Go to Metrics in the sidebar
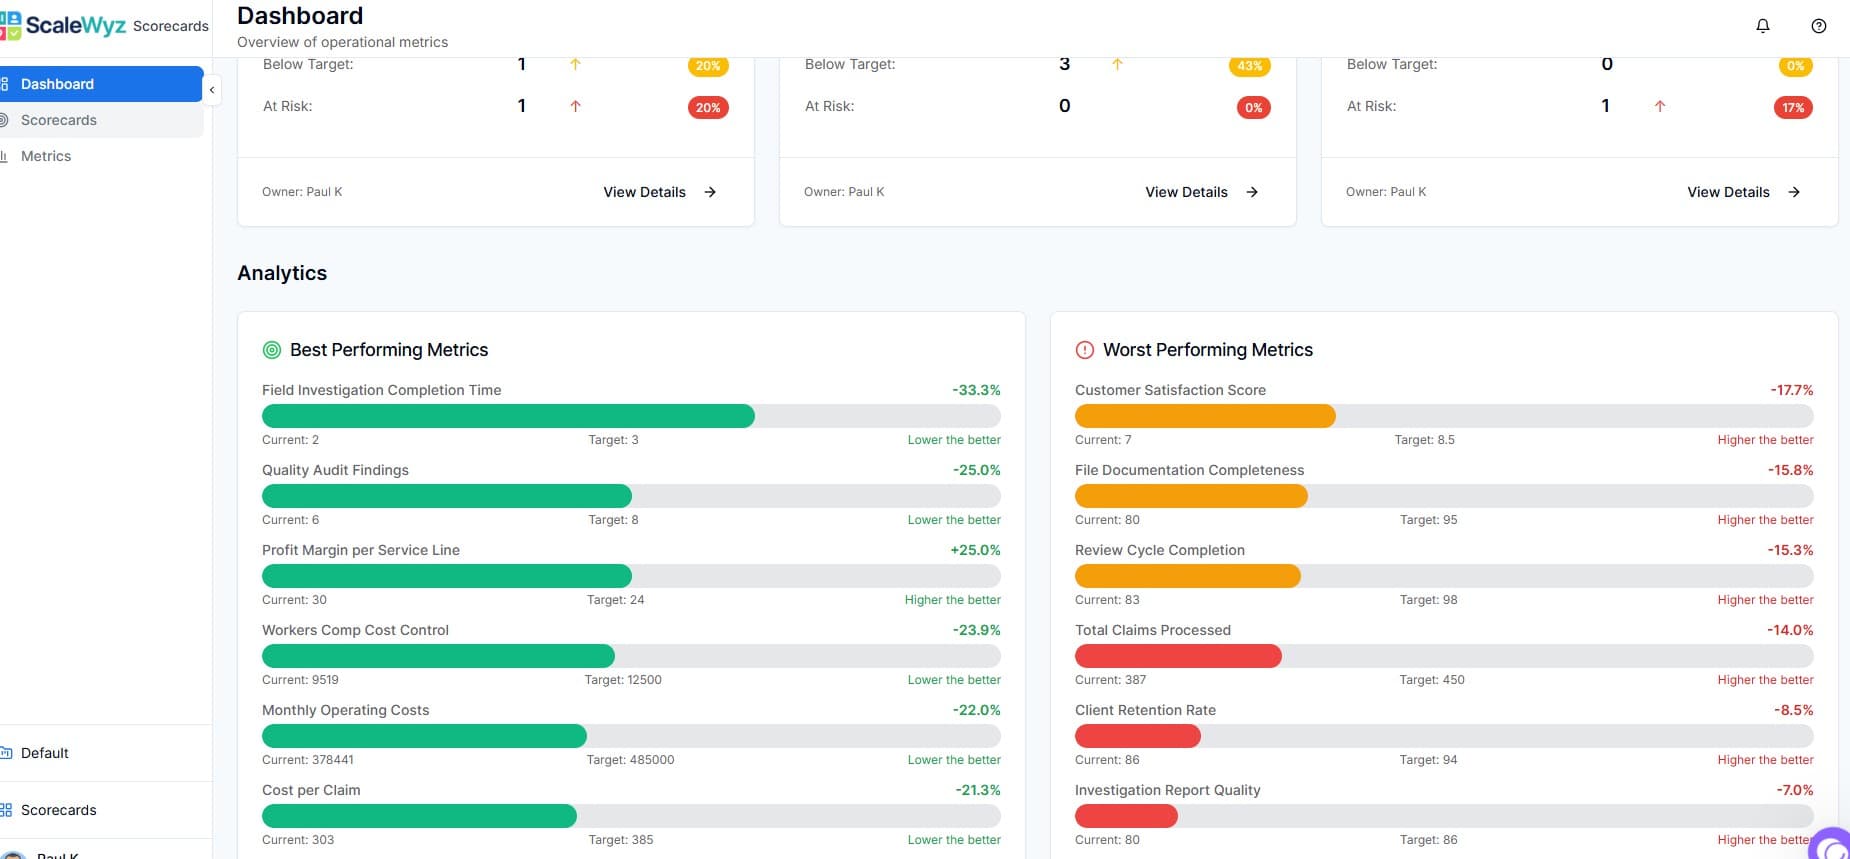This screenshot has width=1850, height=859. pyautogui.click(x=46, y=156)
